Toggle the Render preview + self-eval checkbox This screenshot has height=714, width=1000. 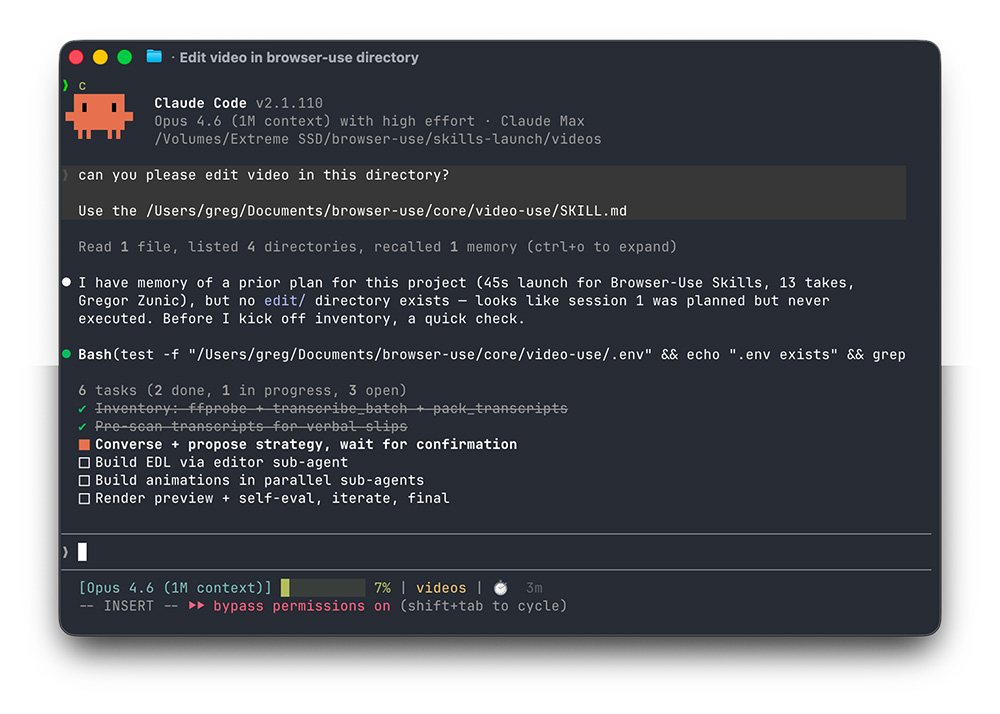coord(84,499)
